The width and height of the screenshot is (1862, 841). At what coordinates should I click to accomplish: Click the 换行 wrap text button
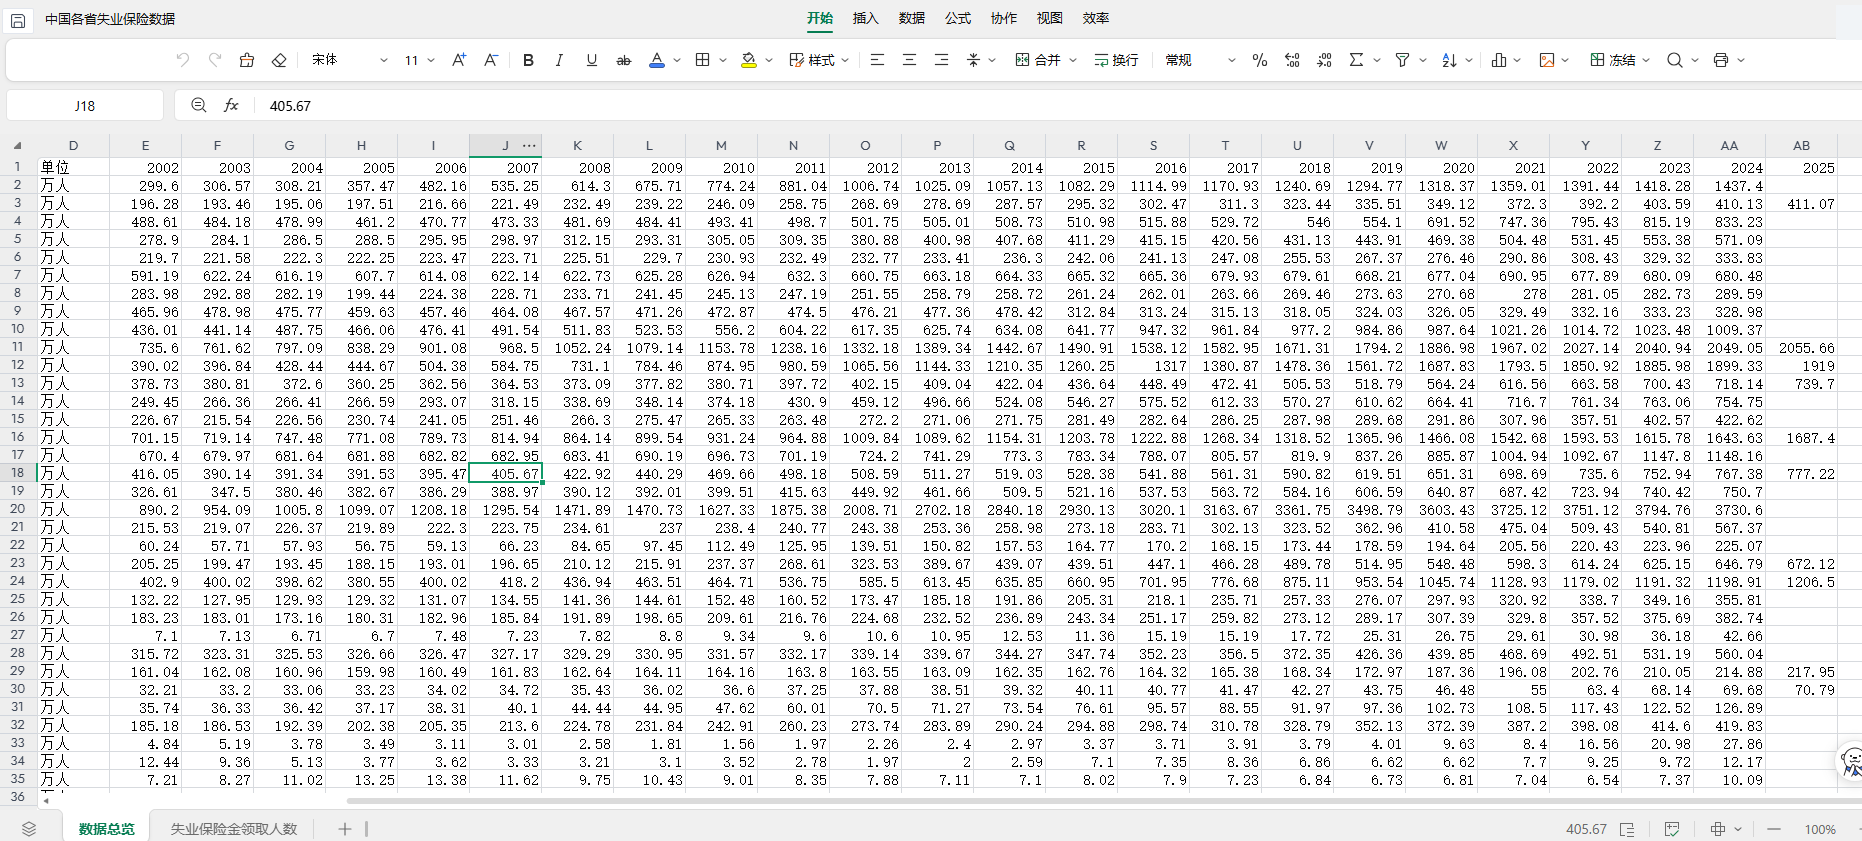point(1116,60)
